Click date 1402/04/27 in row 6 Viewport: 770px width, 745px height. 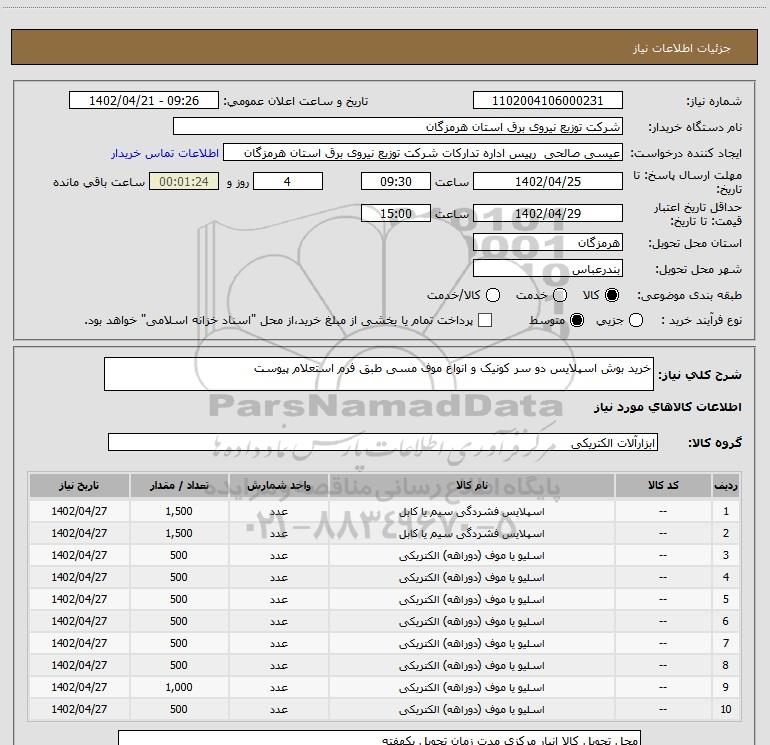tap(79, 621)
